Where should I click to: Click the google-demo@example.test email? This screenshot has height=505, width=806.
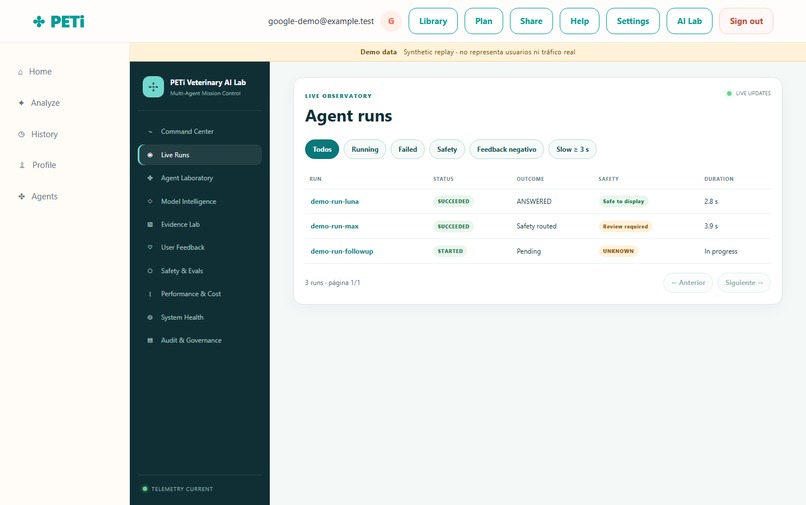click(321, 21)
